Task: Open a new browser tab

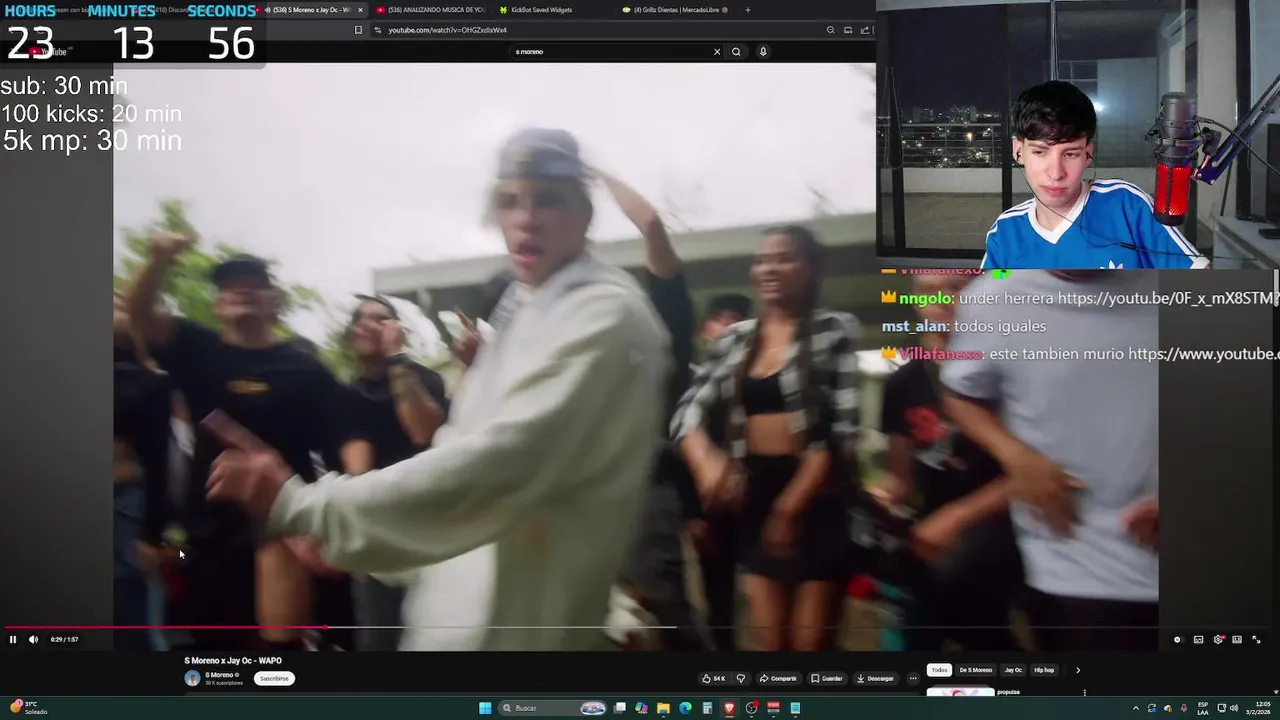Action: (747, 10)
